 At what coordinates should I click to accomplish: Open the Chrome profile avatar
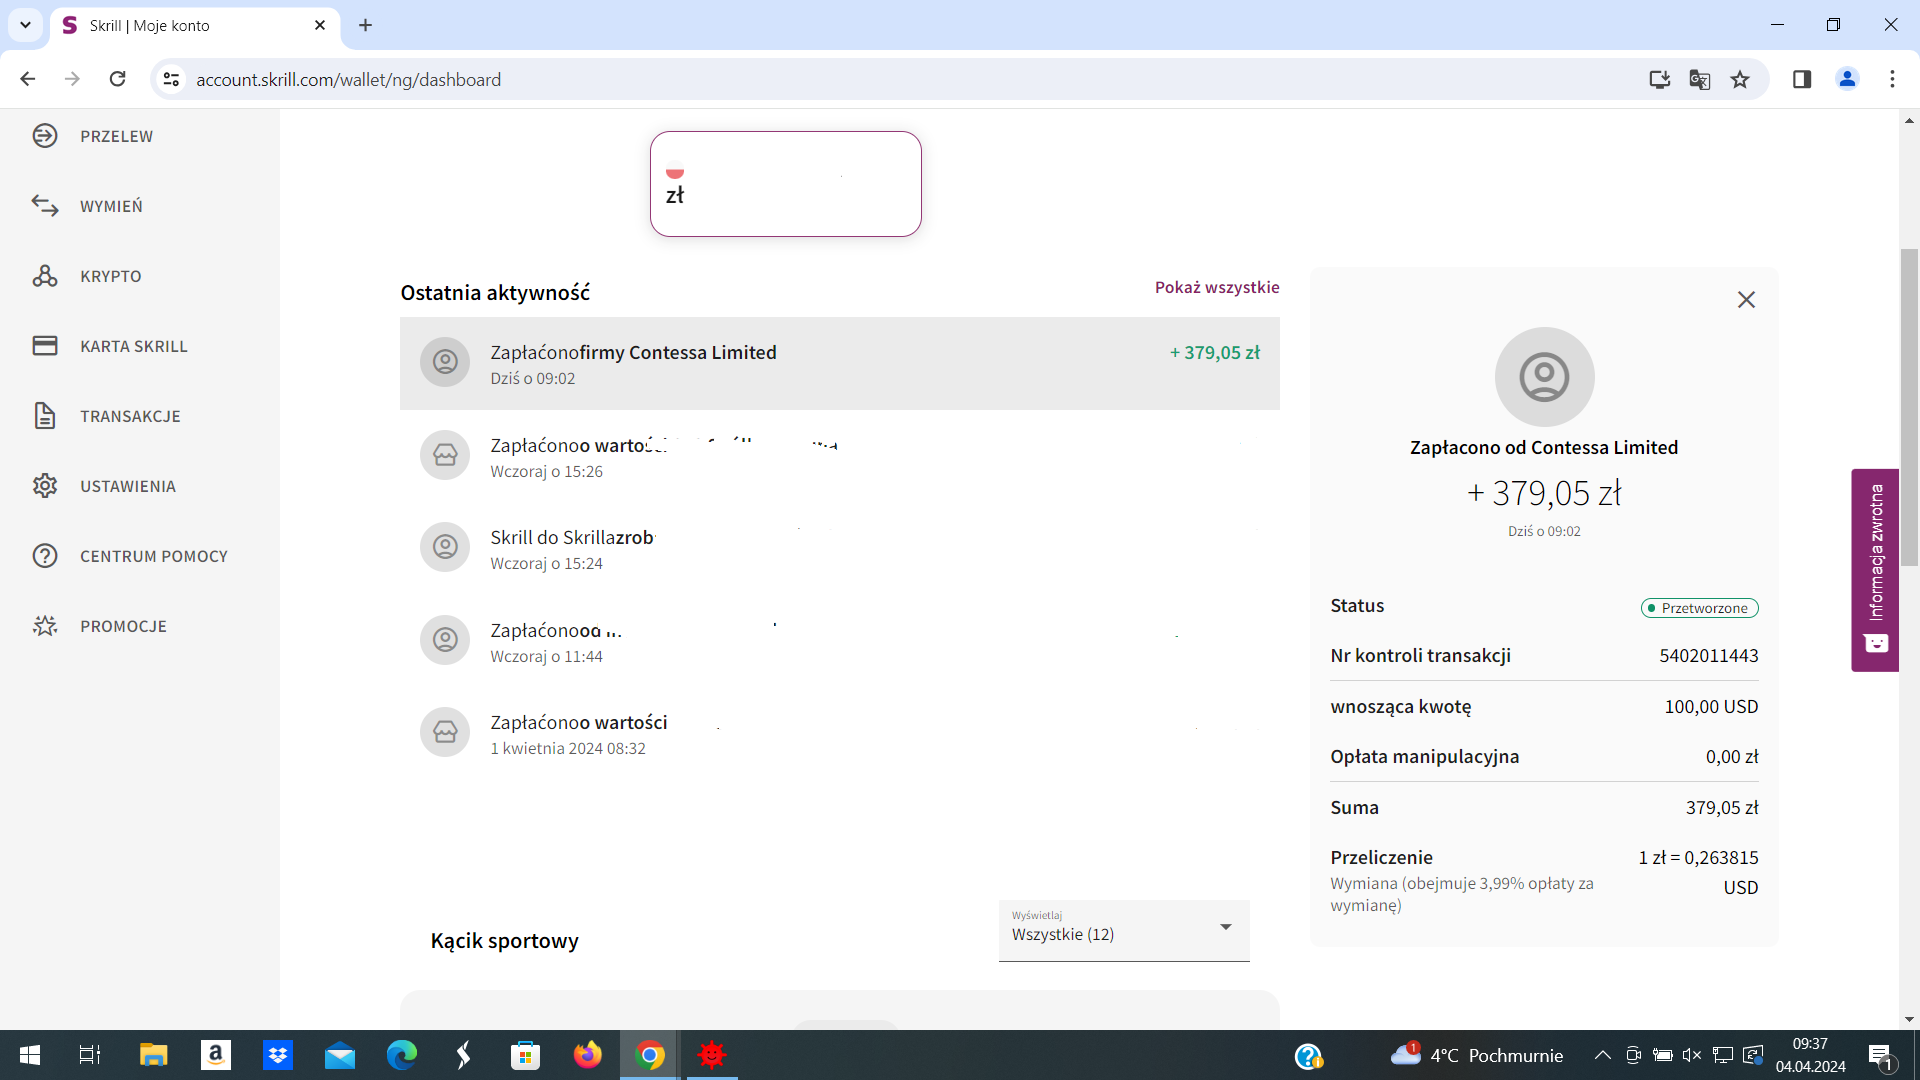1847,79
